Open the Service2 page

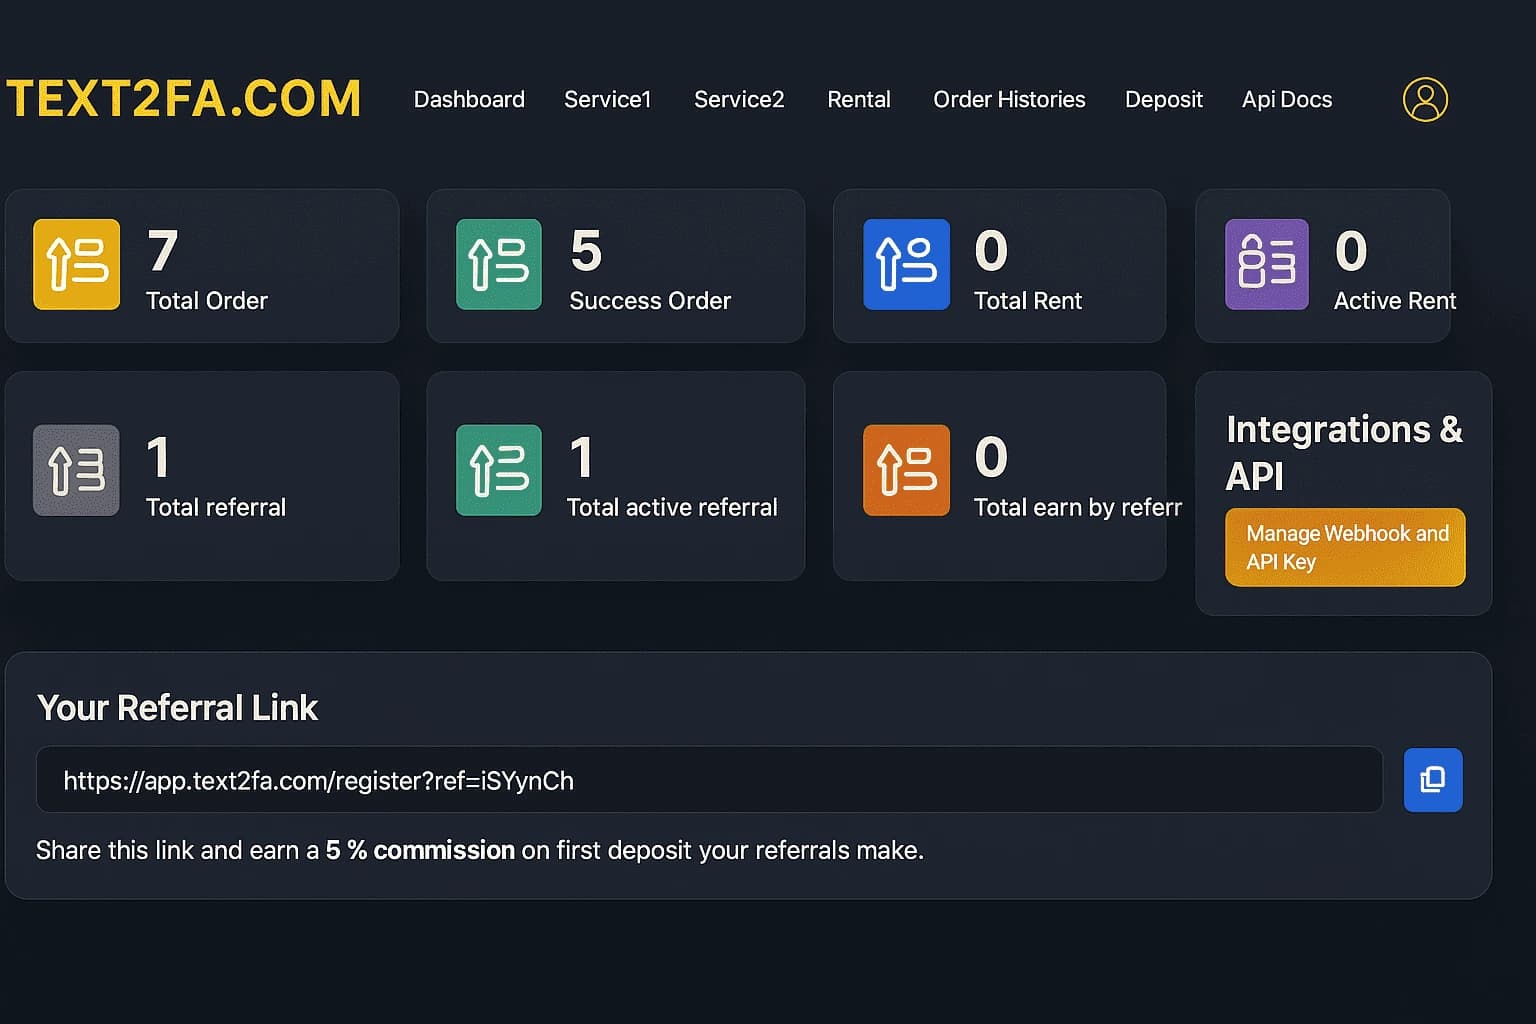click(x=739, y=99)
